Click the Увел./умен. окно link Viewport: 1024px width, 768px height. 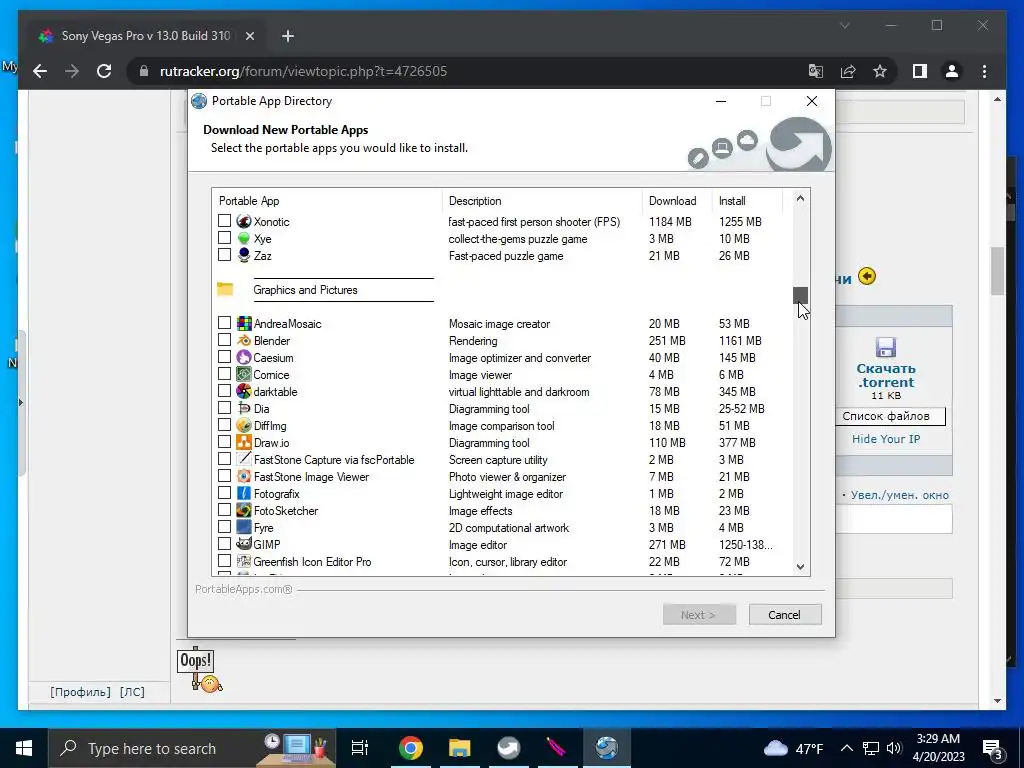tap(899, 495)
